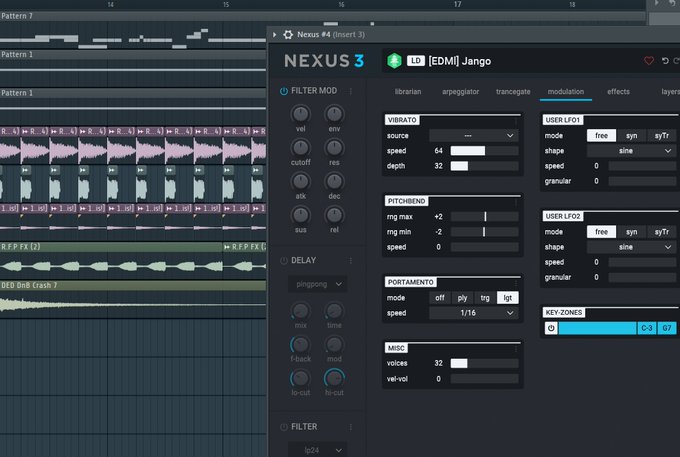Click the Filter Mod sus knob
Screen dimensions: 680x457
click(301, 215)
